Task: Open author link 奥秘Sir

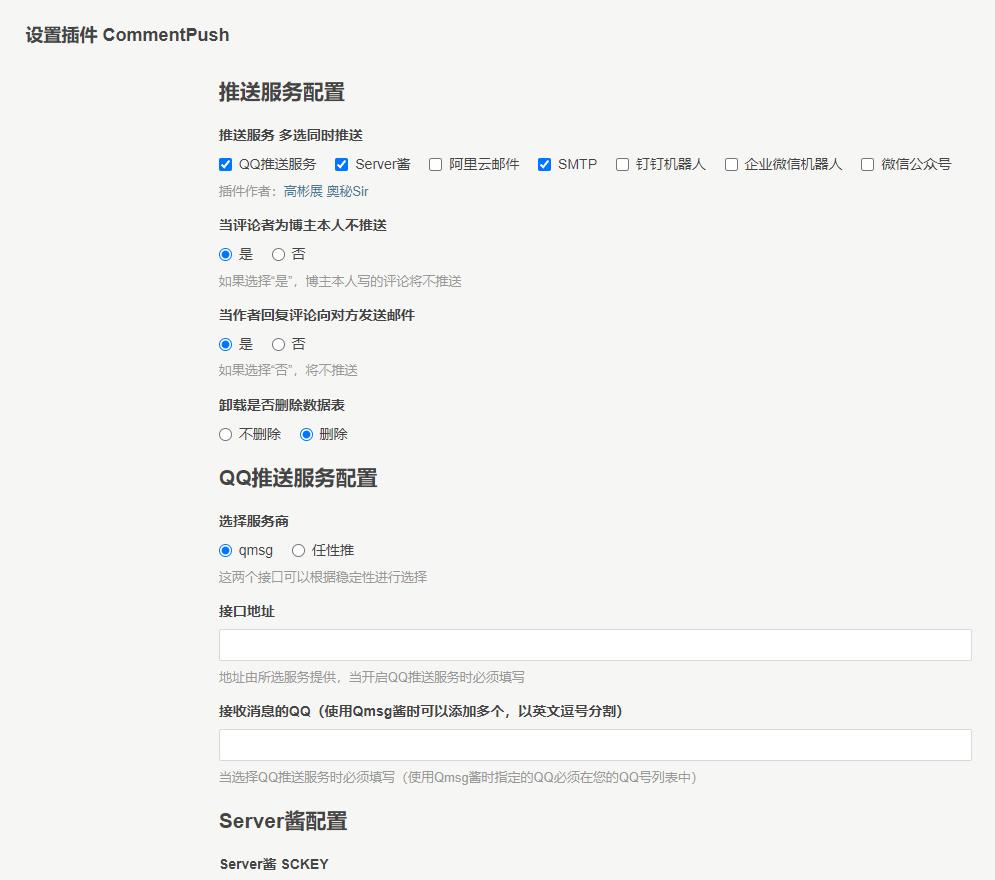Action: pos(347,191)
